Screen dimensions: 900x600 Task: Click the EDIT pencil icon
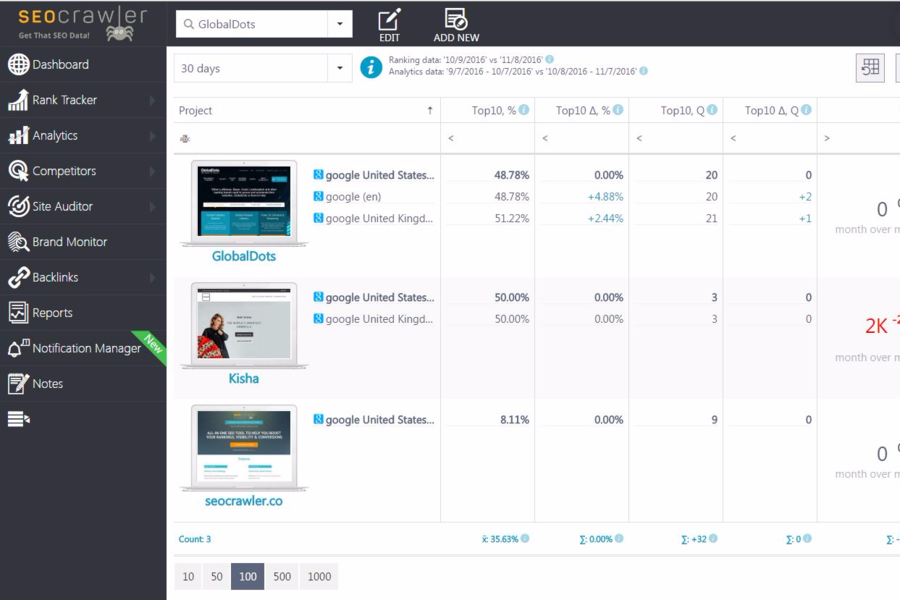click(x=389, y=19)
